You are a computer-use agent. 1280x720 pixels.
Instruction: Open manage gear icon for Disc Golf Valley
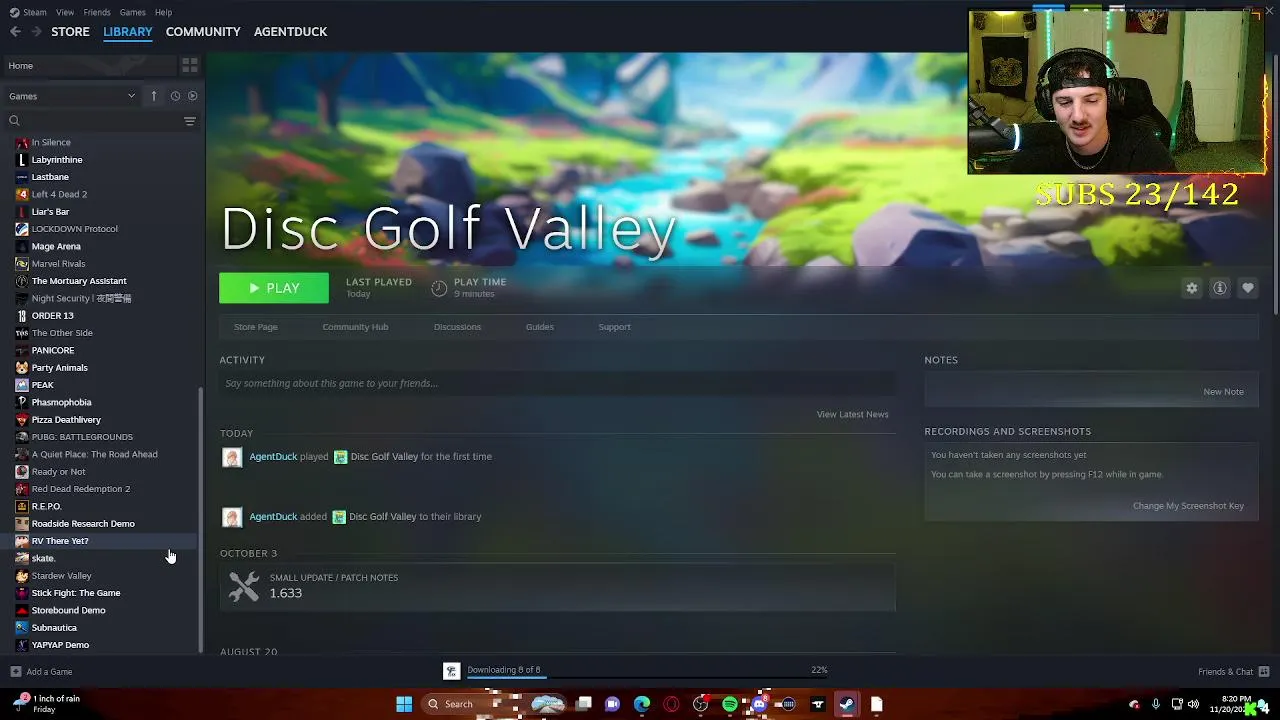pyautogui.click(x=1192, y=288)
